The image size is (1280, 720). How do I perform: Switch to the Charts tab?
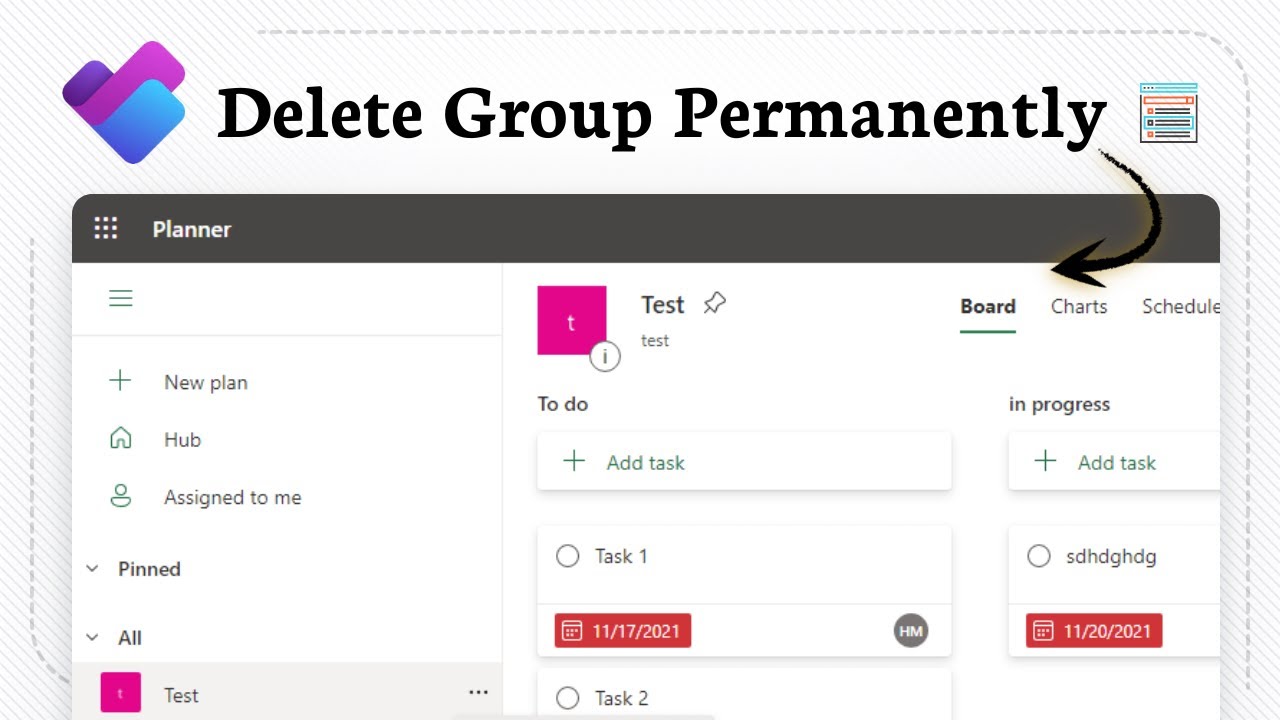tap(1079, 307)
